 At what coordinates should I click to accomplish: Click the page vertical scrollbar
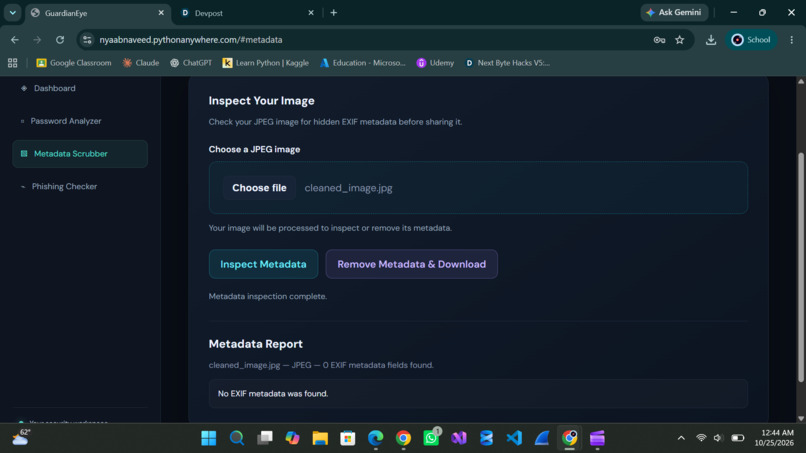pos(800,267)
